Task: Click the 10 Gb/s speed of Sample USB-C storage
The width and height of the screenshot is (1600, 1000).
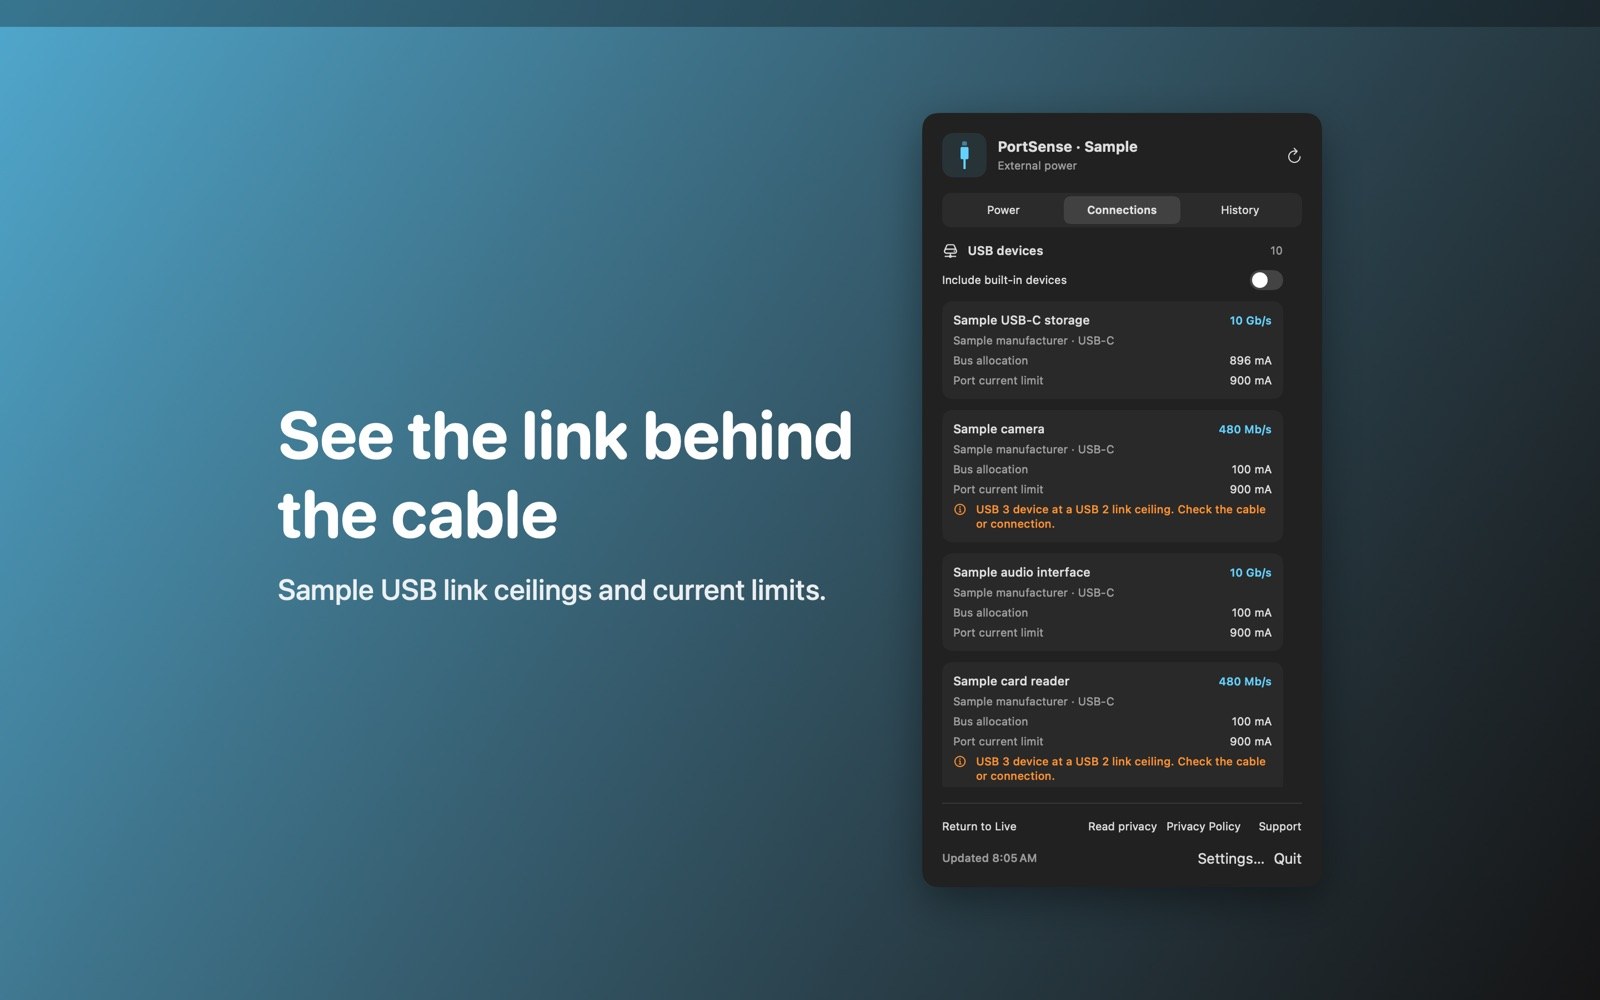Action: point(1250,321)
